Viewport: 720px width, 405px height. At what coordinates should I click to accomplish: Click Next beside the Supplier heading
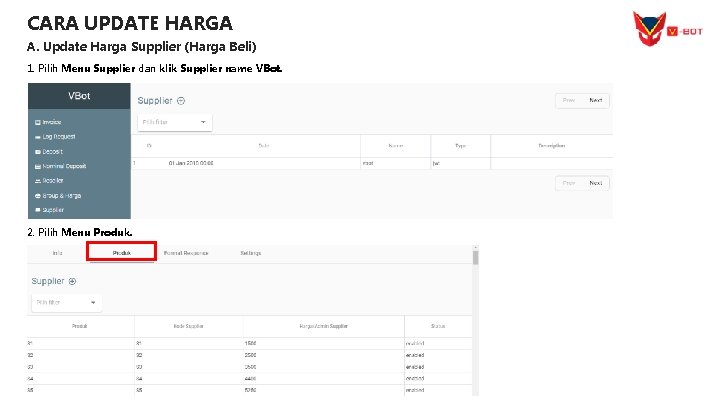(x=596, y=100)
